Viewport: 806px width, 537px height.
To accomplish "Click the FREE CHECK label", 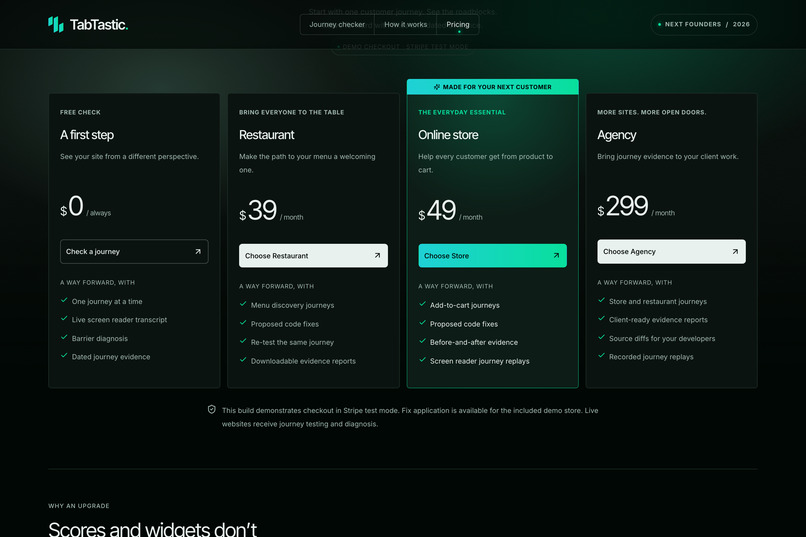I will pos(80,112).
